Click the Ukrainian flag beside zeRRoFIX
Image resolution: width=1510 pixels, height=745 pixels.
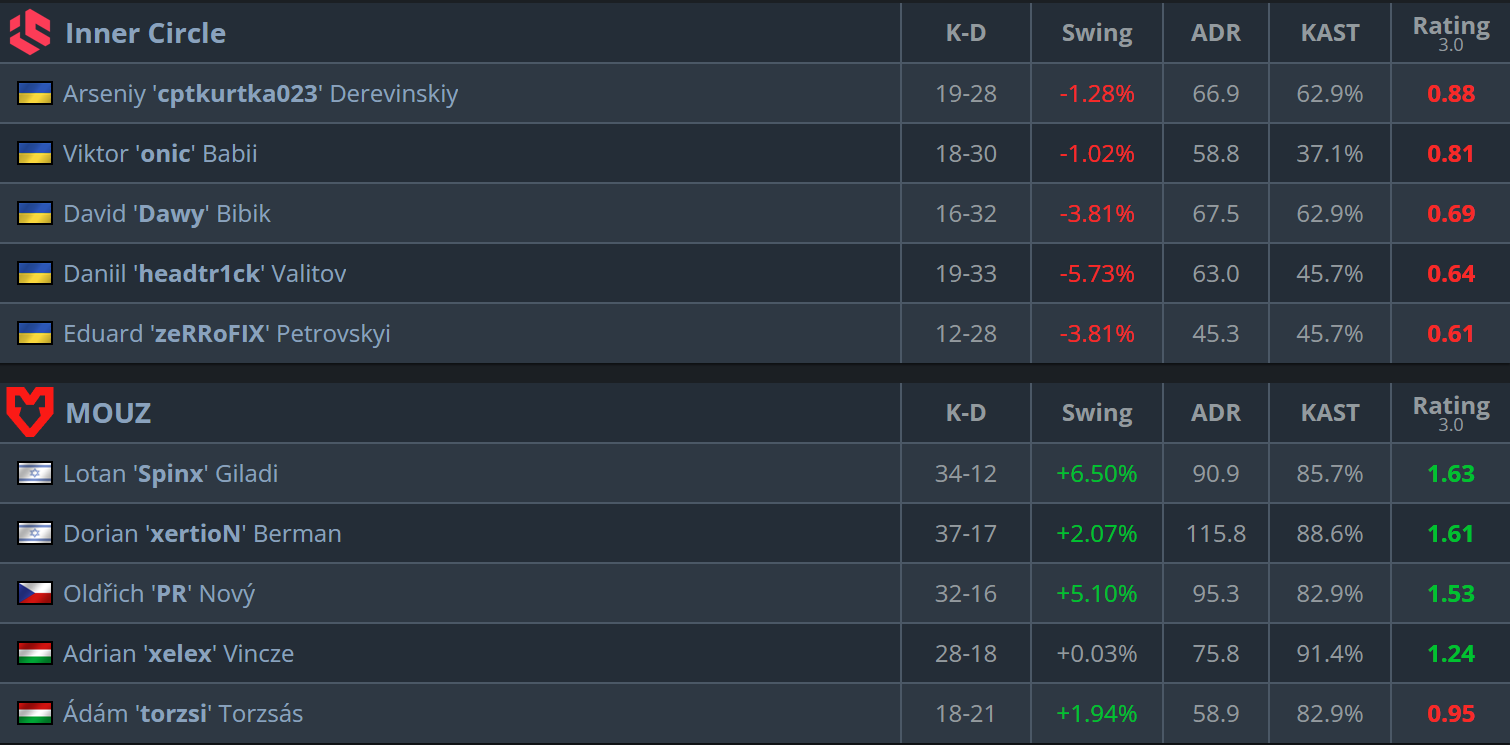click(x=35, y=334)
